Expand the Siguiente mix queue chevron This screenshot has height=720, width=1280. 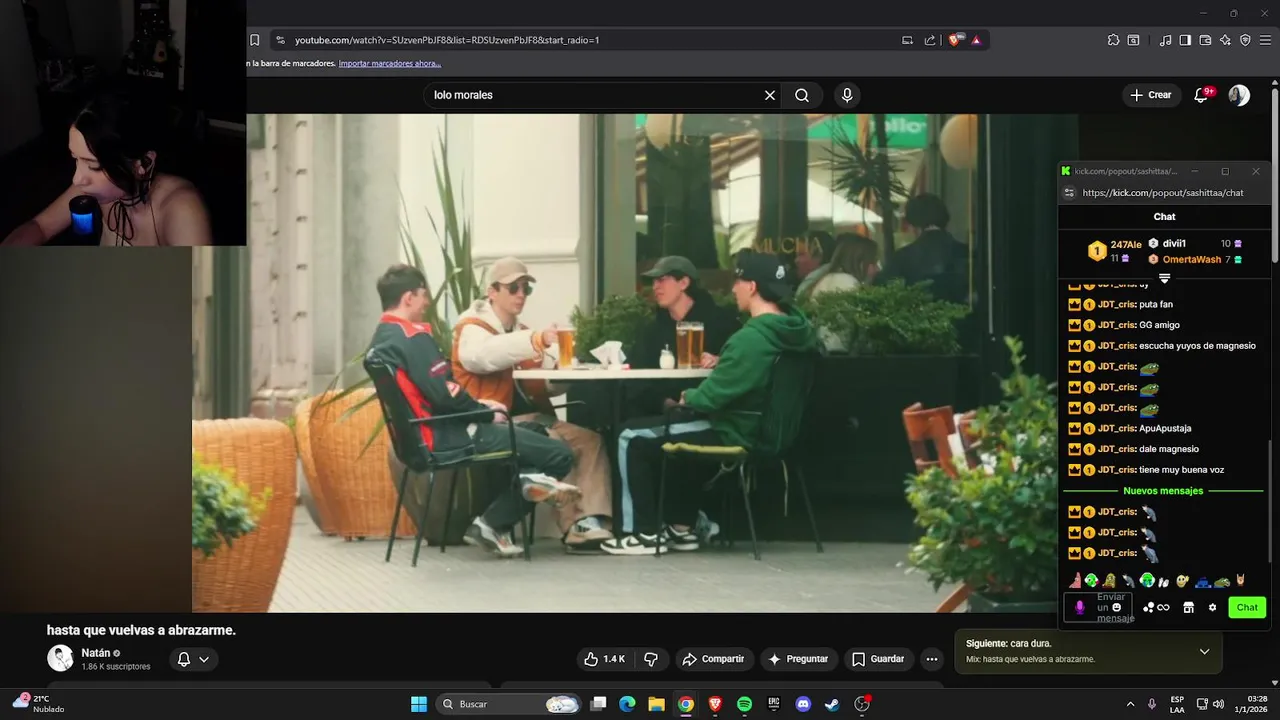(x=1204, y=651)
